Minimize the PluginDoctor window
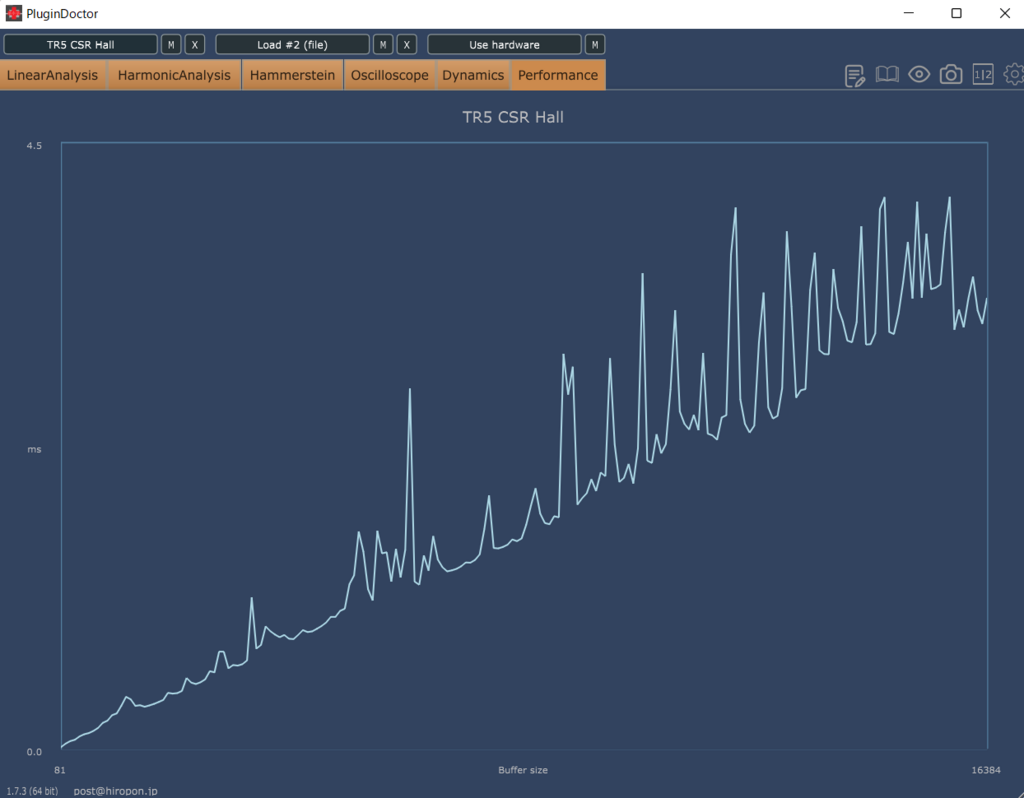1024x798 pixels. tap(908, 13)
